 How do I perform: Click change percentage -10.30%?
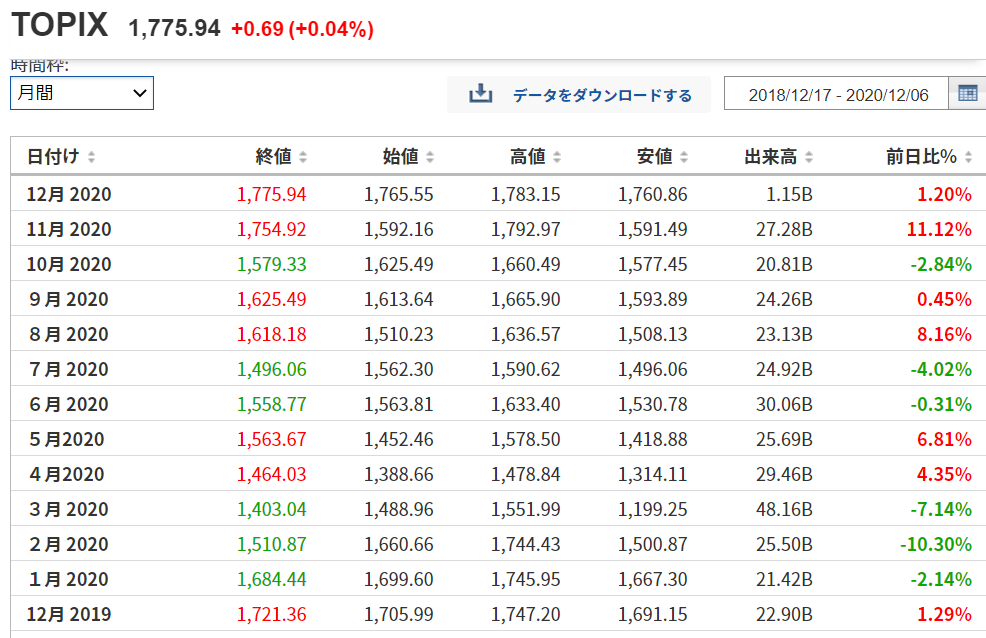[x=936, y=544]
